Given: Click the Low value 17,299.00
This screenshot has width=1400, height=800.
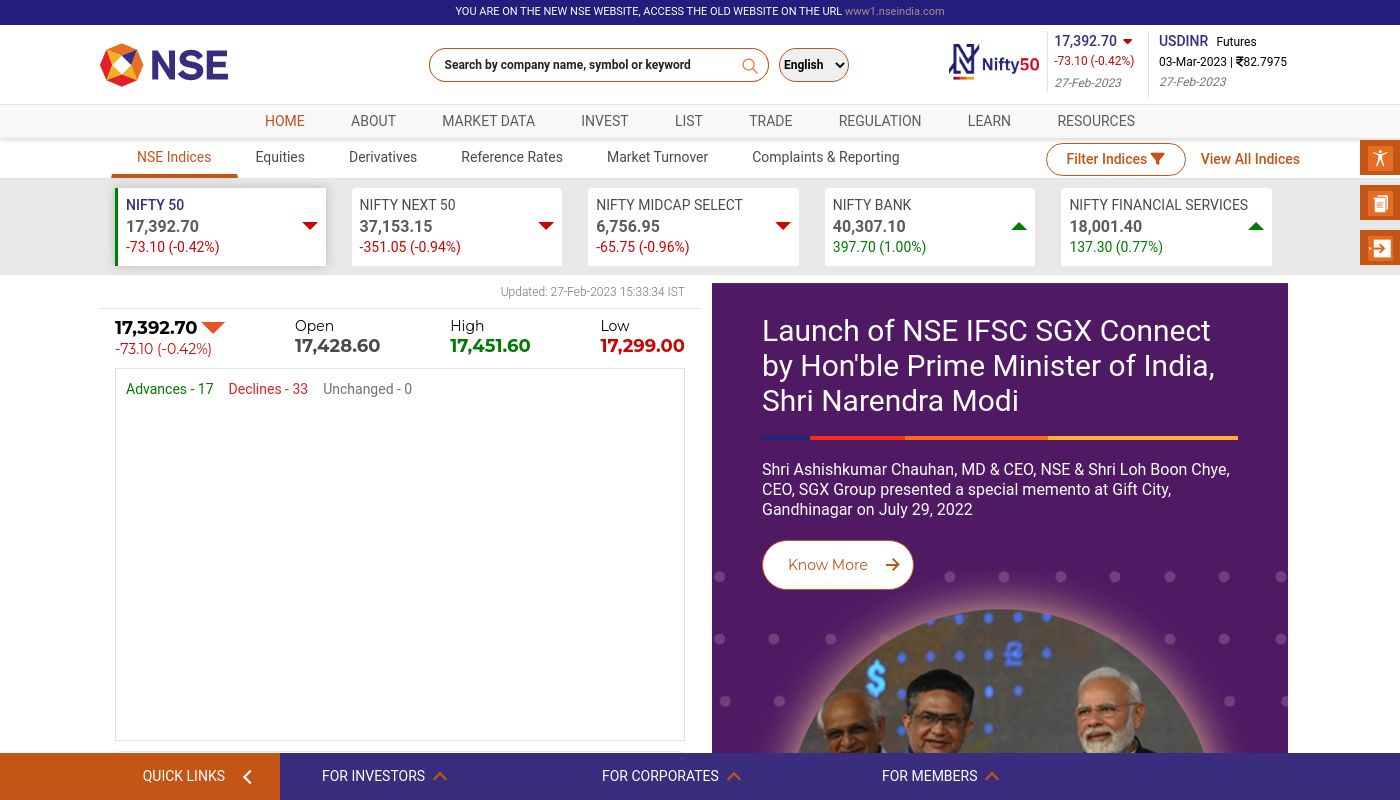Looking at the screenshot, I should tap(642, 346).
